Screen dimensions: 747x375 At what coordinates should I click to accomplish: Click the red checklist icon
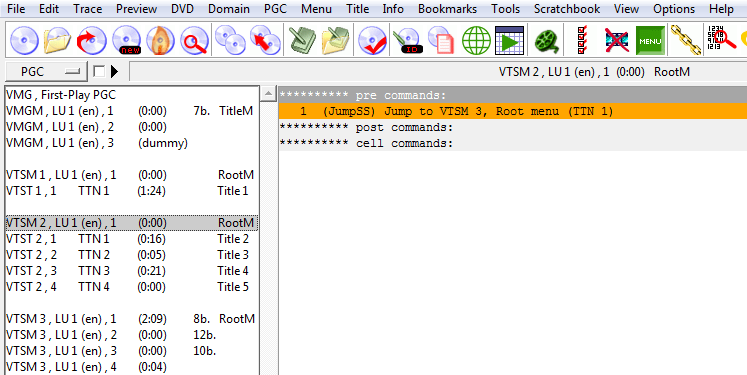pyautogui.click(x=582, y=41)
